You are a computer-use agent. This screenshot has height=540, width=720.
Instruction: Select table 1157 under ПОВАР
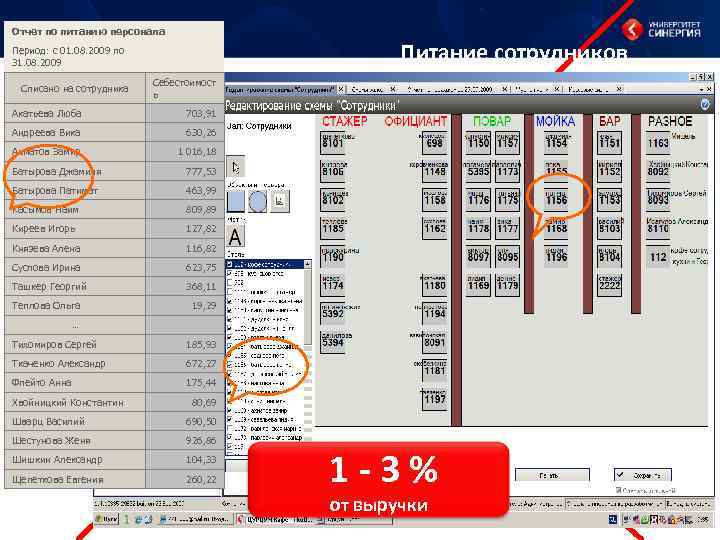[x=507, y=143]
